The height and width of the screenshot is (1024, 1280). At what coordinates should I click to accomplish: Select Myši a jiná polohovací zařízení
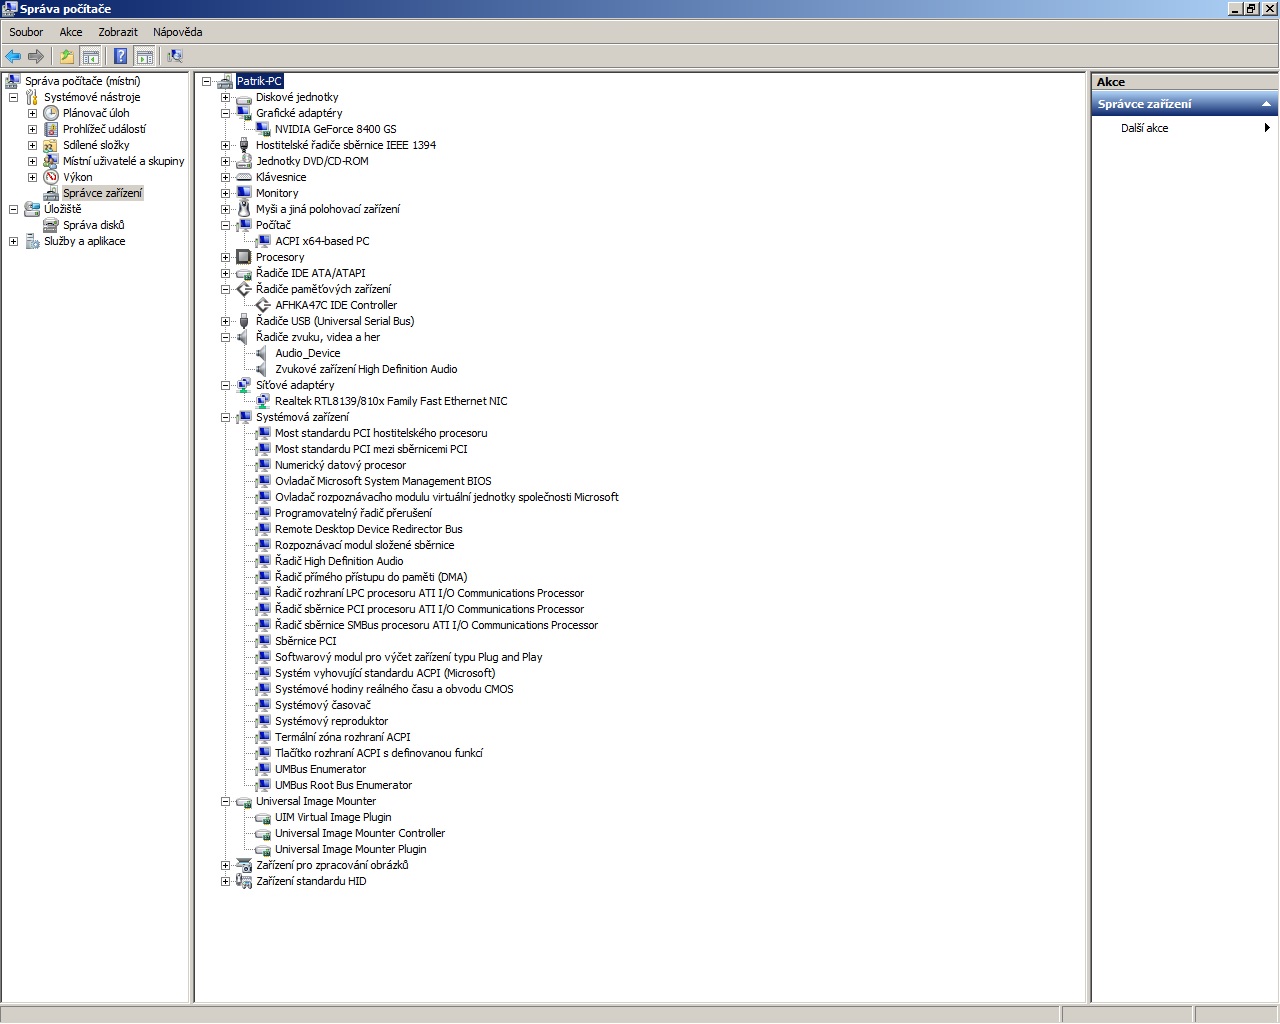click(327, 209)
